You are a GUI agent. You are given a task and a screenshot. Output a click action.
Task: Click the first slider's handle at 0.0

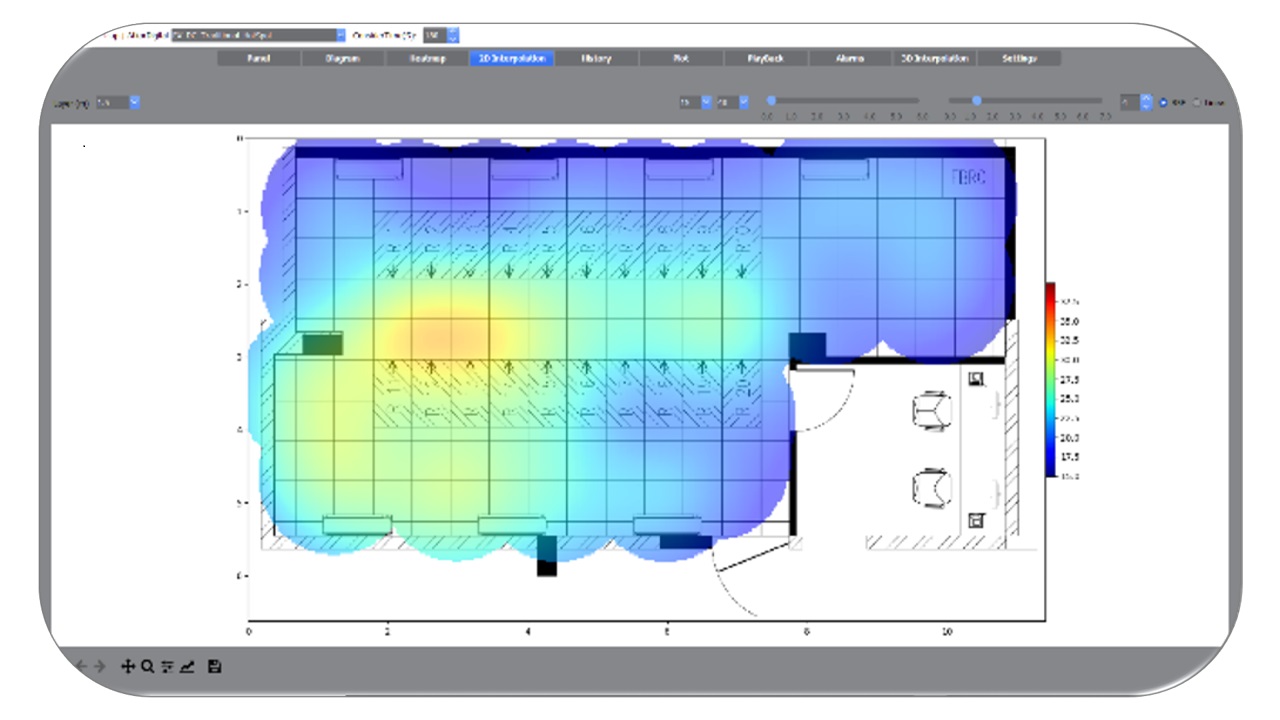pos(771,100)
